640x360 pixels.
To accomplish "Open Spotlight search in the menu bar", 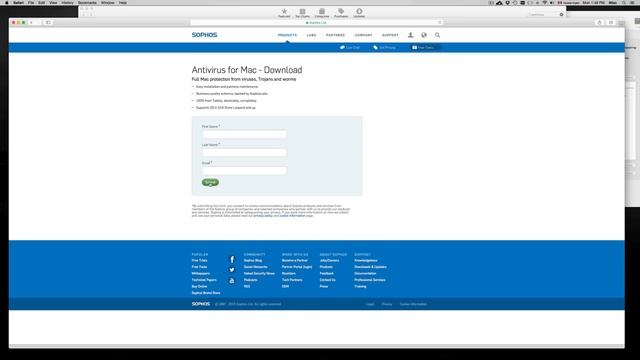I will 624,2.
